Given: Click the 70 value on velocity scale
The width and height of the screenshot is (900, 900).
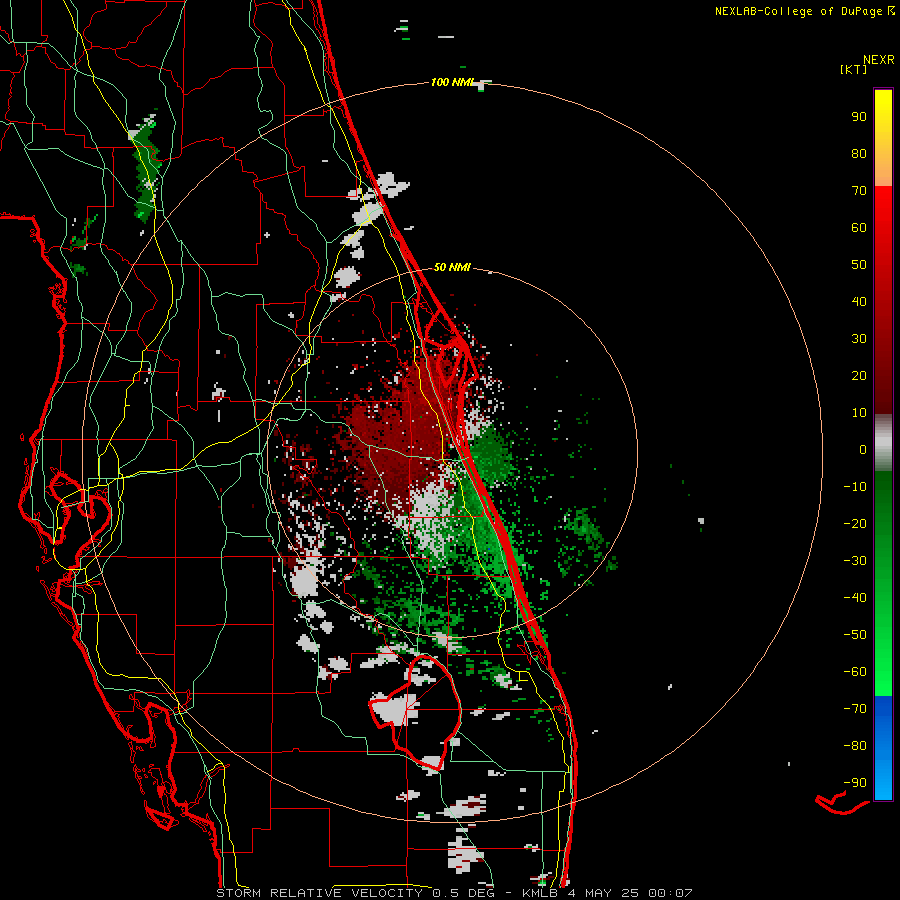Looking at the screenshot, I should (859, 191).
